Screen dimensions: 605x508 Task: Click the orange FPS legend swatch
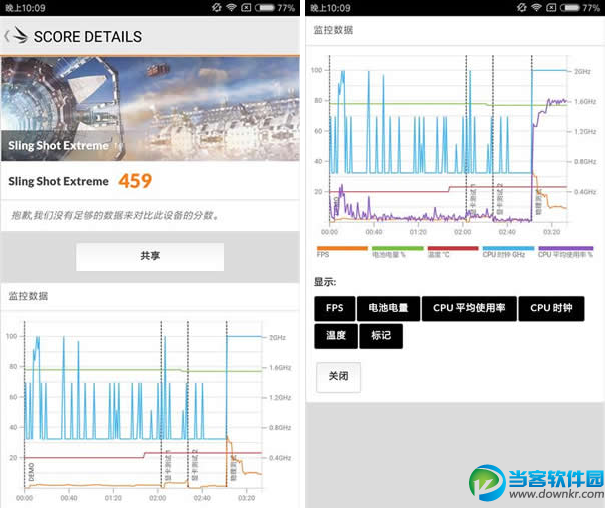(x=342, y=248)
